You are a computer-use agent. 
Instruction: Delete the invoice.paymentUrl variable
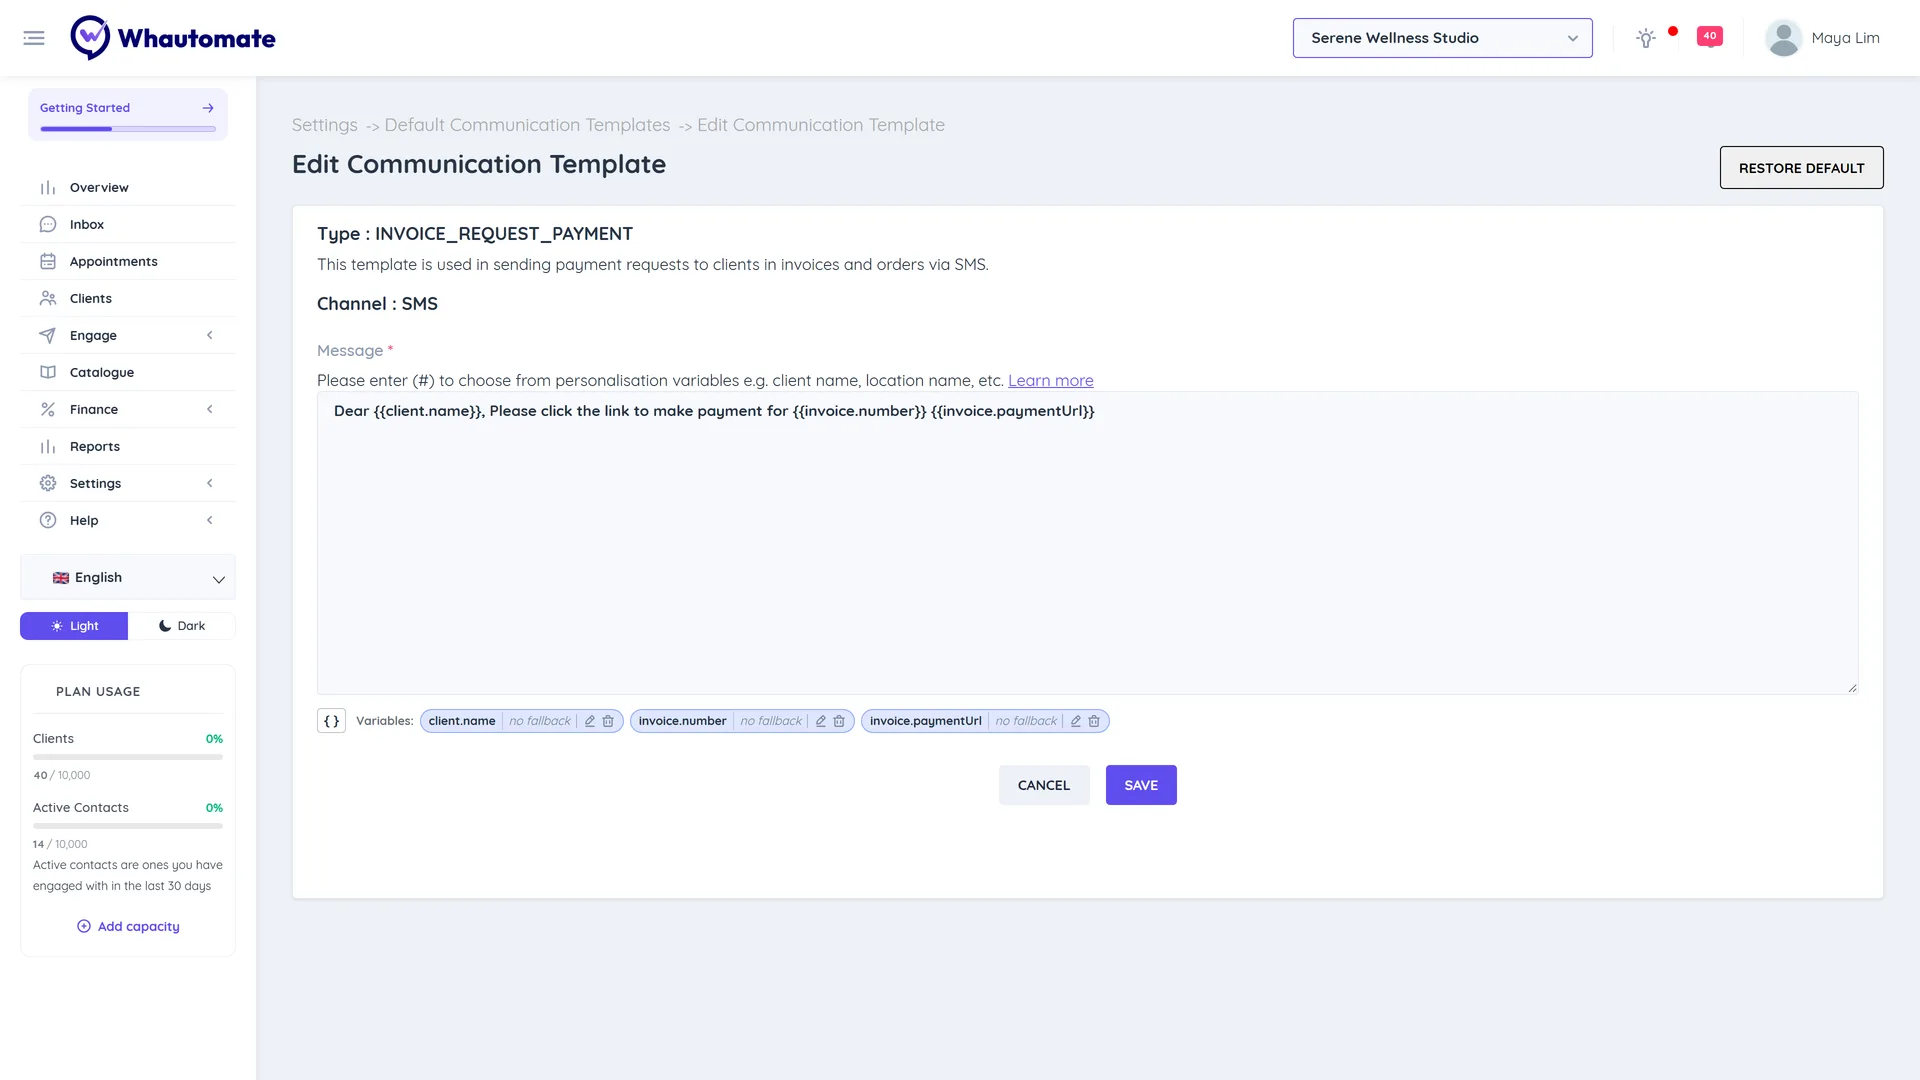pos(1094,721)
